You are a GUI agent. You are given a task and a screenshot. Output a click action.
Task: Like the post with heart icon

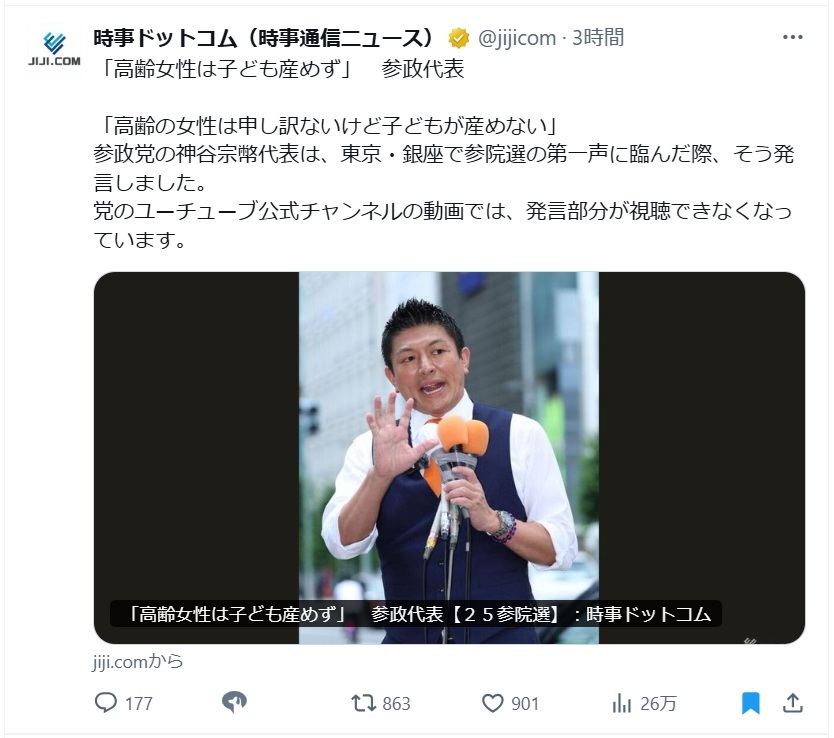coord(493,703)
